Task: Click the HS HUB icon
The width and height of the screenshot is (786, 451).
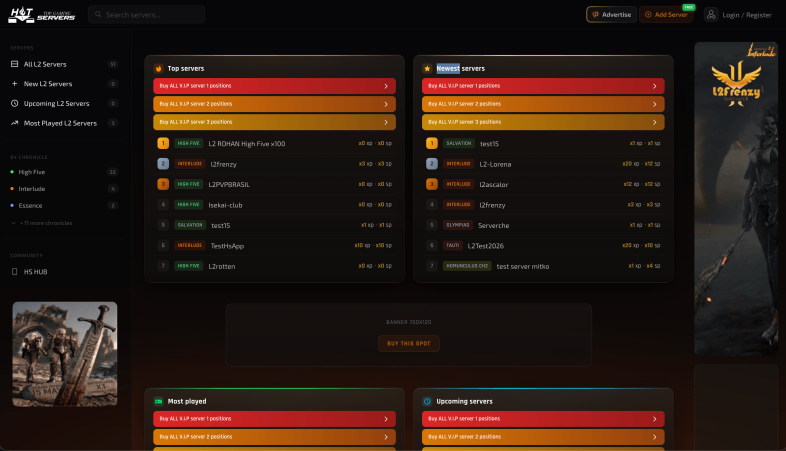Action: click(x=15, y=272)
